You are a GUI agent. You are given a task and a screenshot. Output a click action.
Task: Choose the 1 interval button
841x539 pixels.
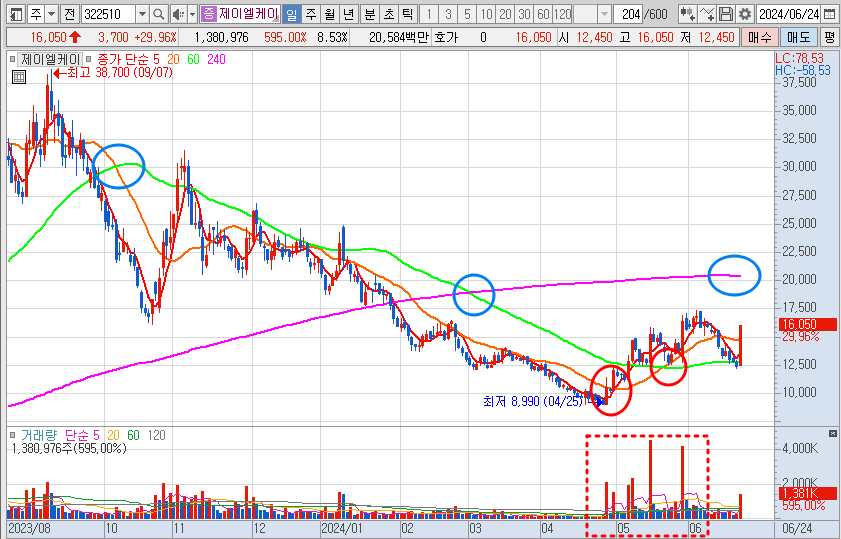(429, 14)
